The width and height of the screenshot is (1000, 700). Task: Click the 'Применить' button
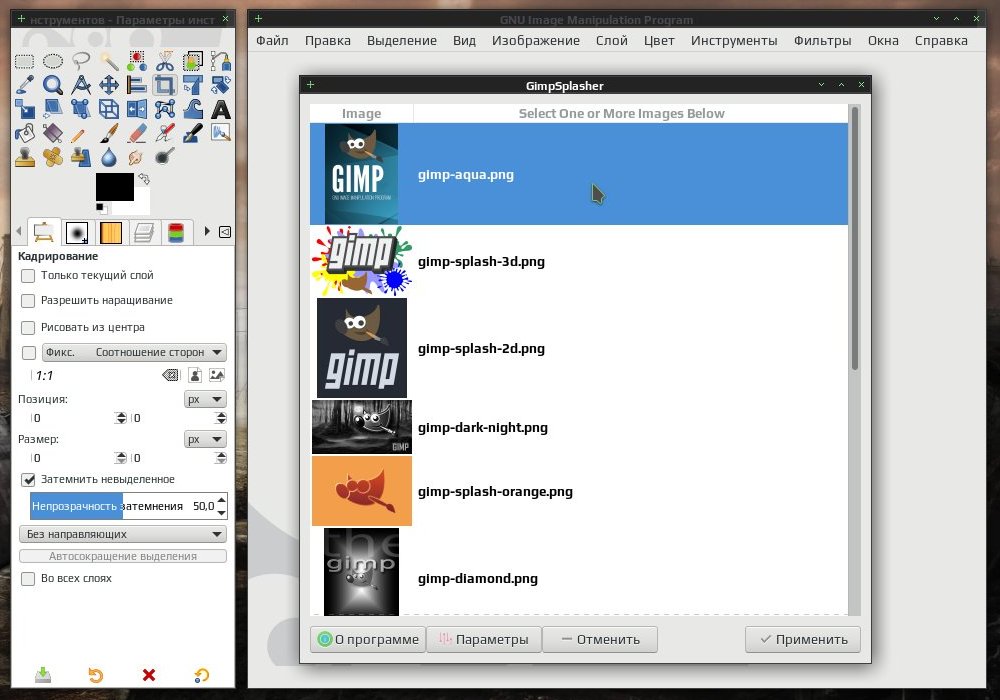click(803, 639)
